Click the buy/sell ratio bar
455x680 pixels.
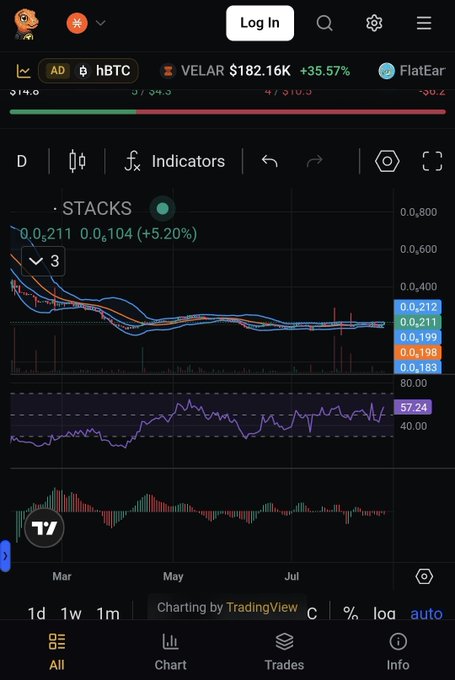tap(227, 112)
